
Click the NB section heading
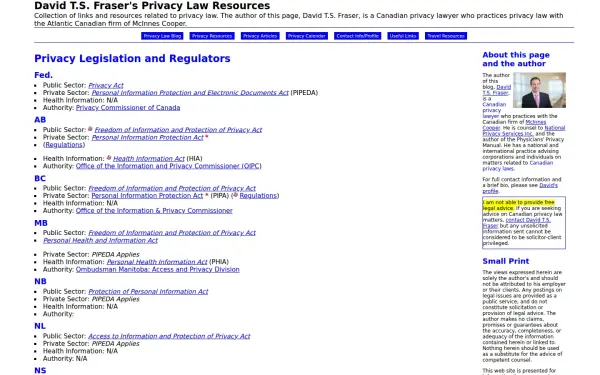point(40,281)
